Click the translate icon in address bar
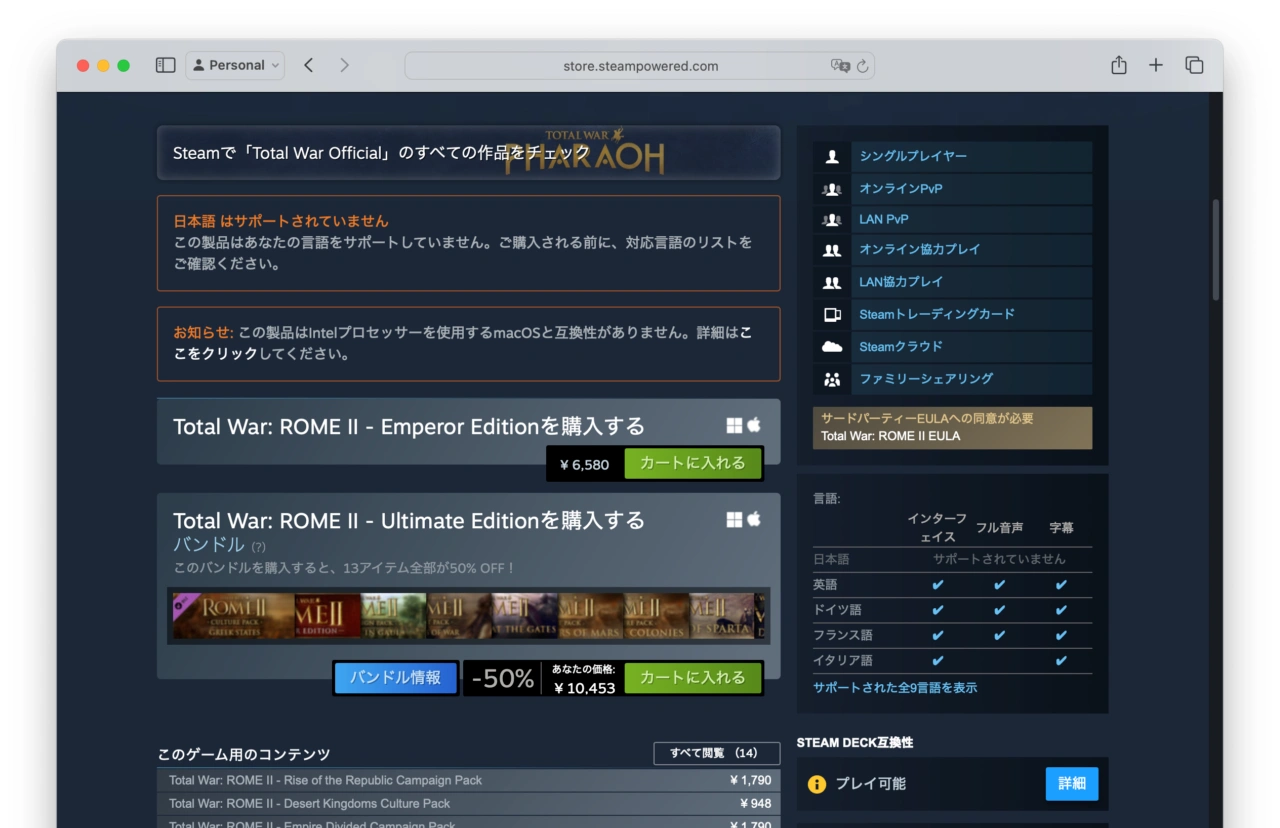This screenshot has height=828, width=1280. click(840, 66)
